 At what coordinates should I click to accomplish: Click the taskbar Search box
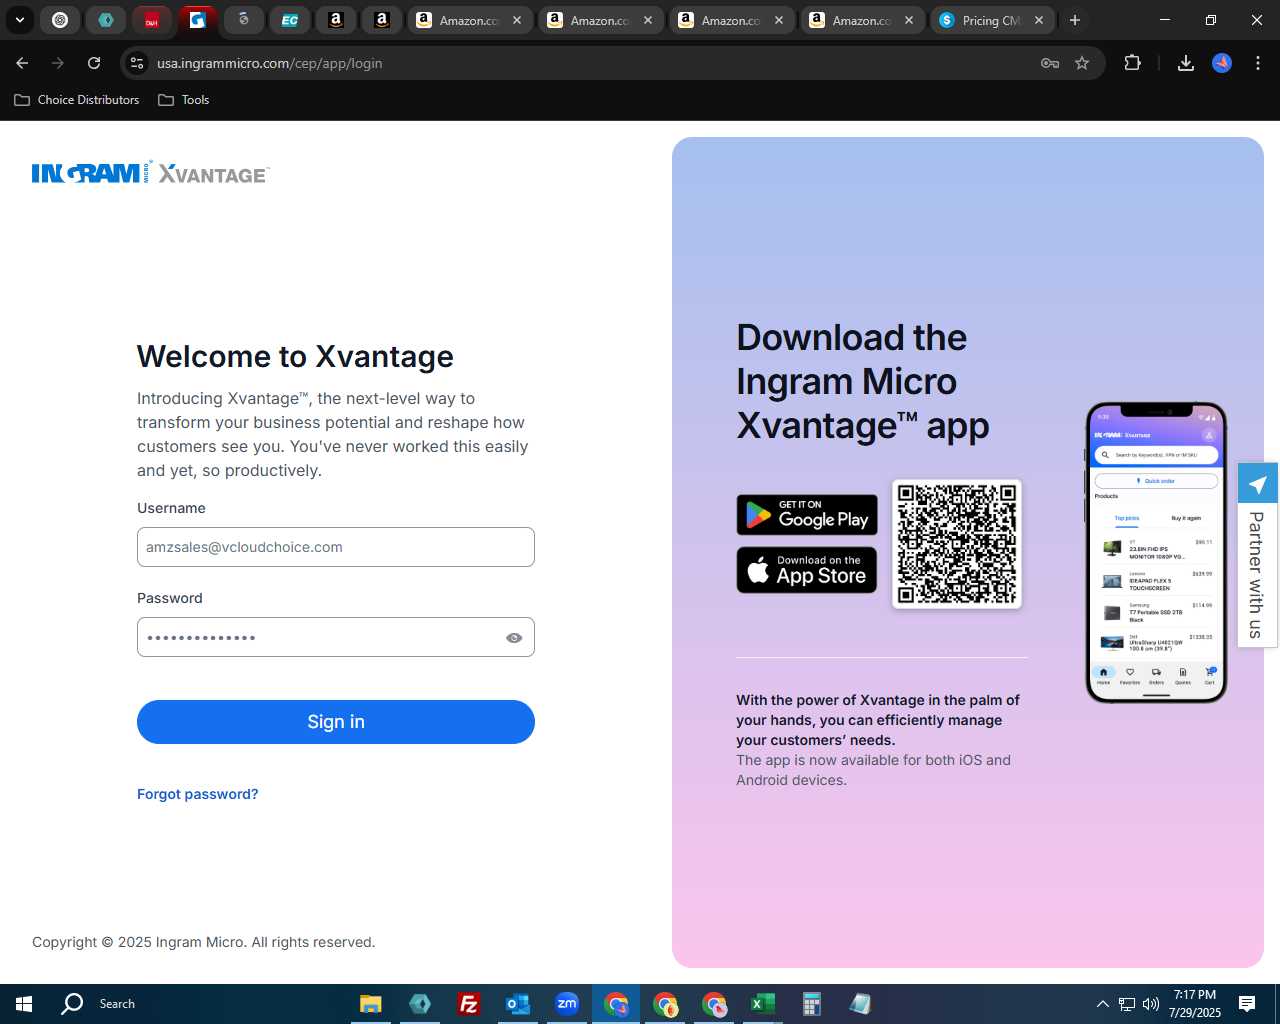point(117,1004)
